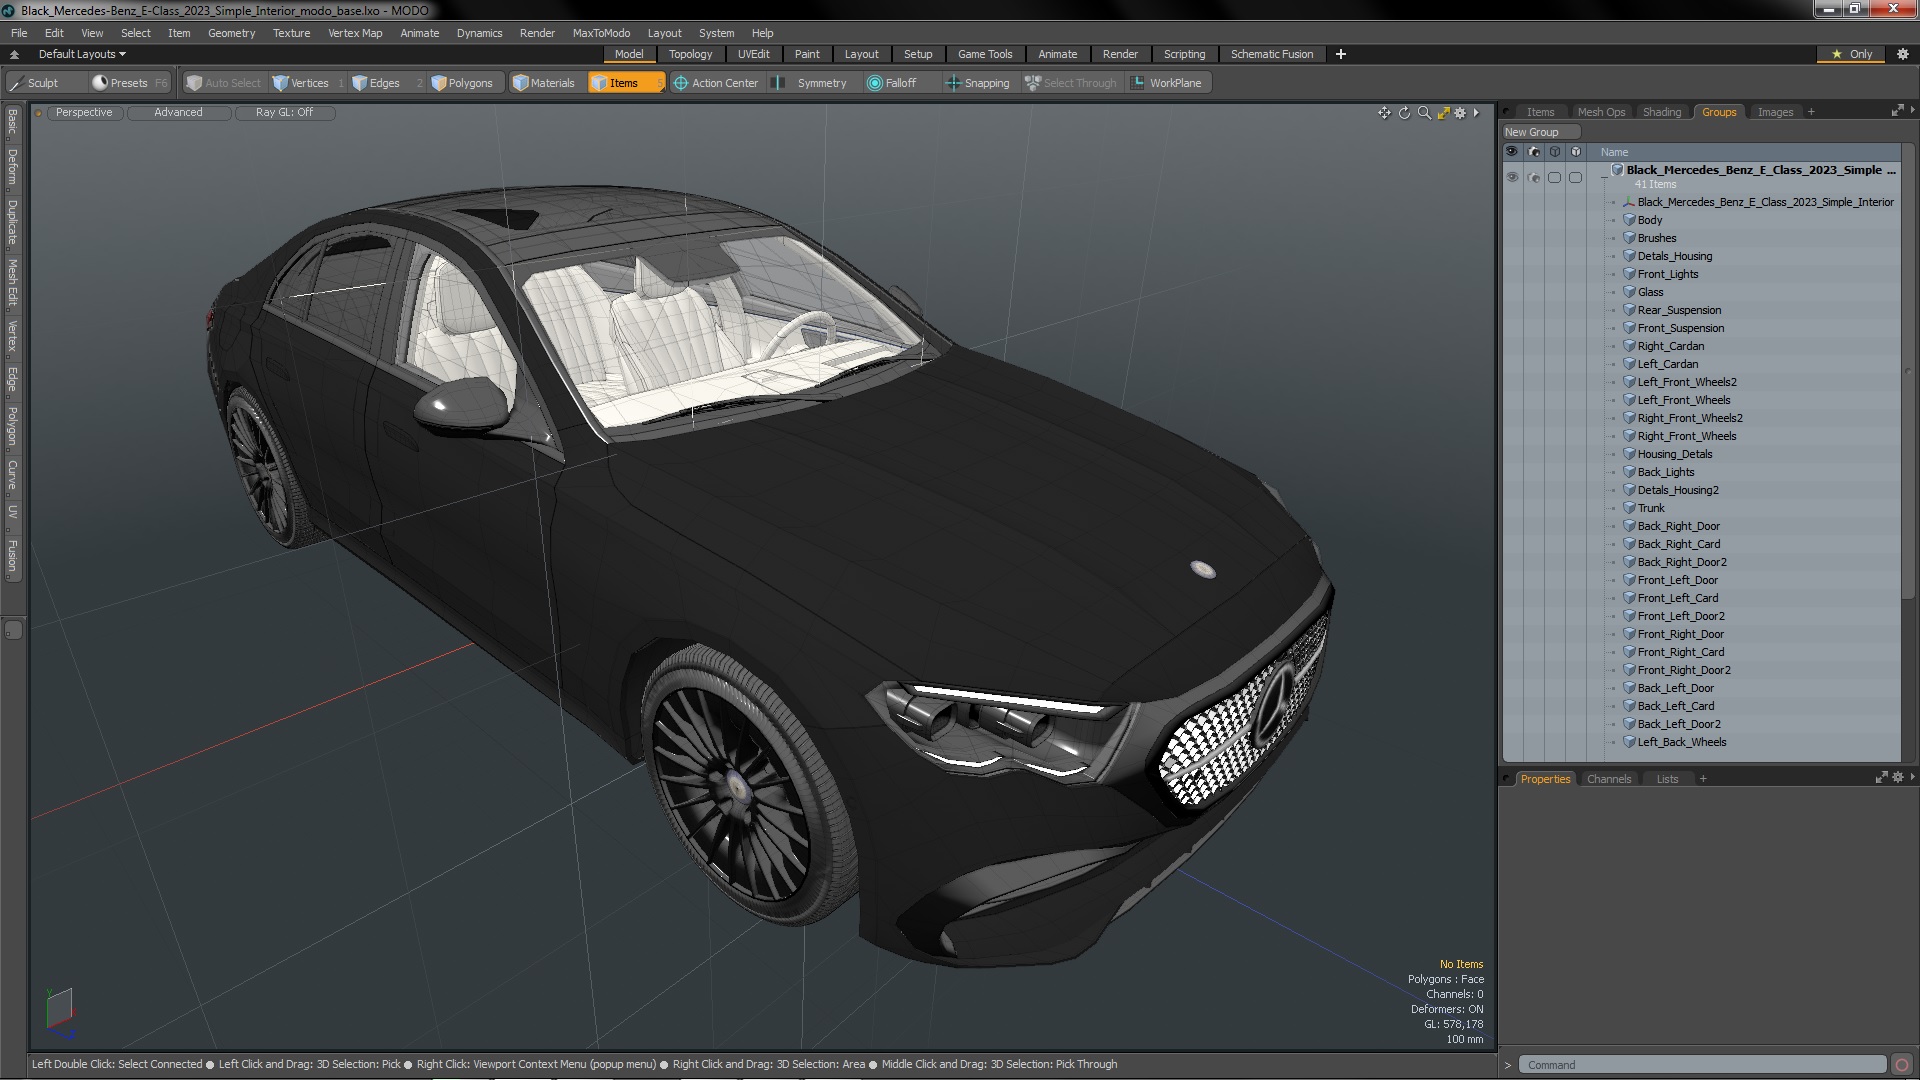Viewport: 1920px width, 1080px height.
Task: Open Properties panel settings gear
Action: [x=1898, y=777]
